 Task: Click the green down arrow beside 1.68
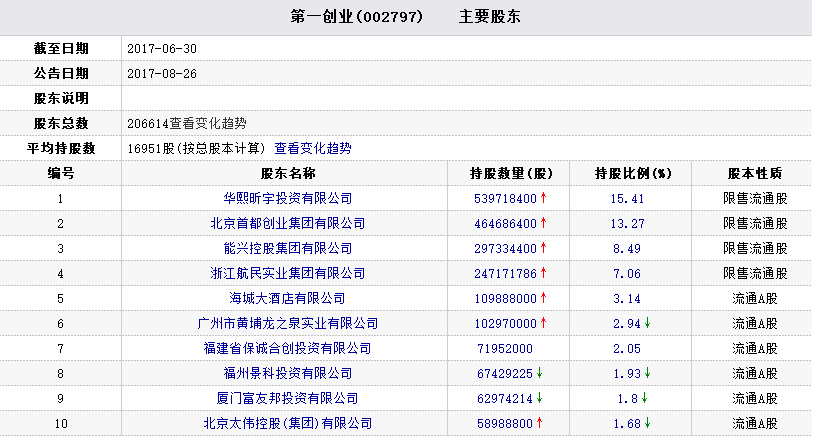click(x=648, y=423)
